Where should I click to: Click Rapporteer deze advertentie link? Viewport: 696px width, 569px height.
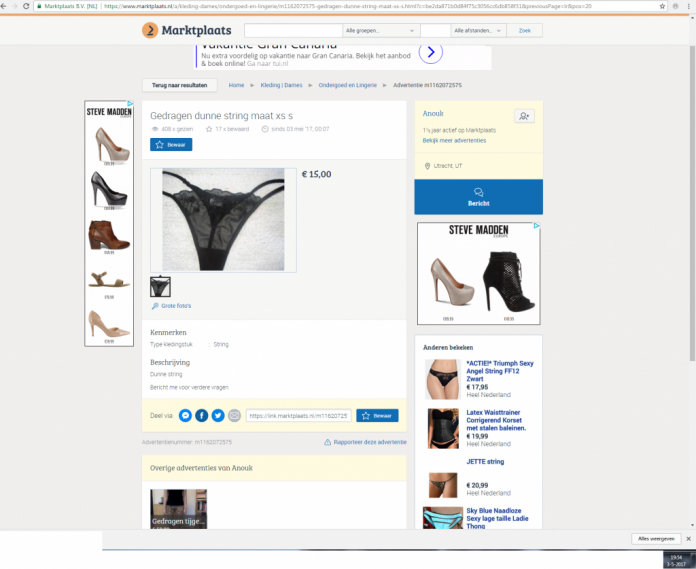pos(370,442)
